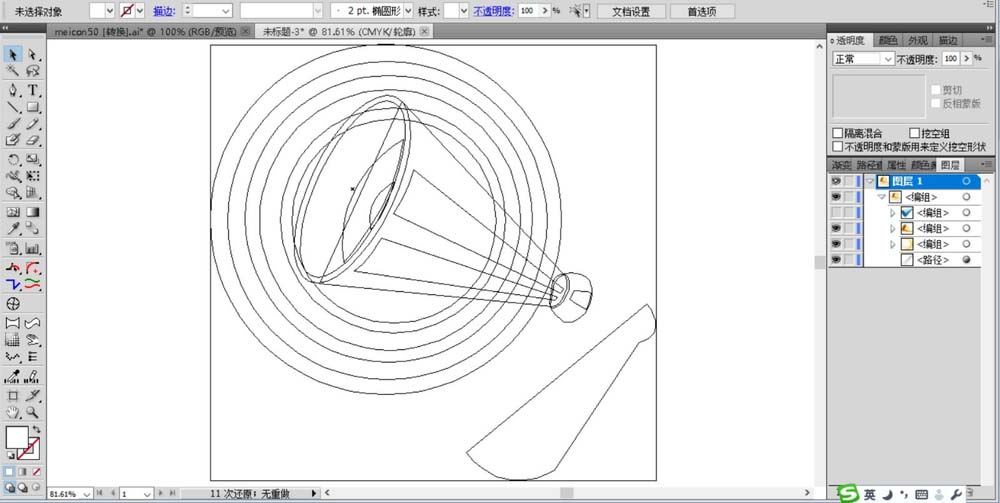Pick the Pencil tool
Image resolution: width=1000 pixels, height=503 pixels.
point(33,124)
